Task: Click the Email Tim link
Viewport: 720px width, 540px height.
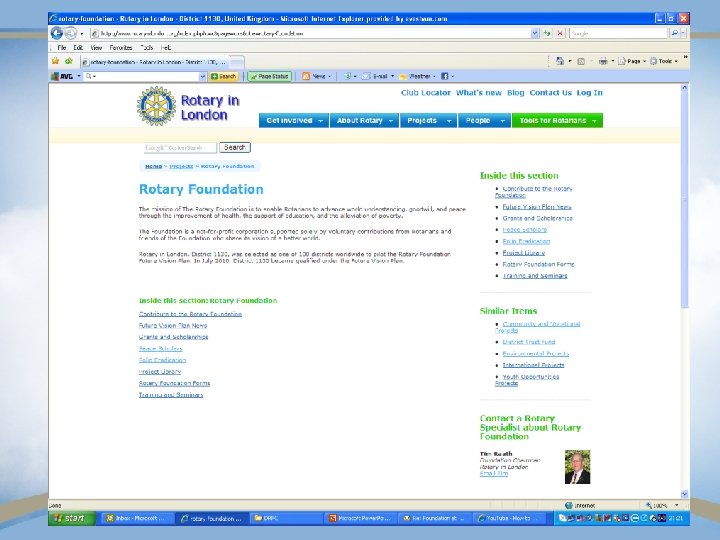Action: pos(494,474)
